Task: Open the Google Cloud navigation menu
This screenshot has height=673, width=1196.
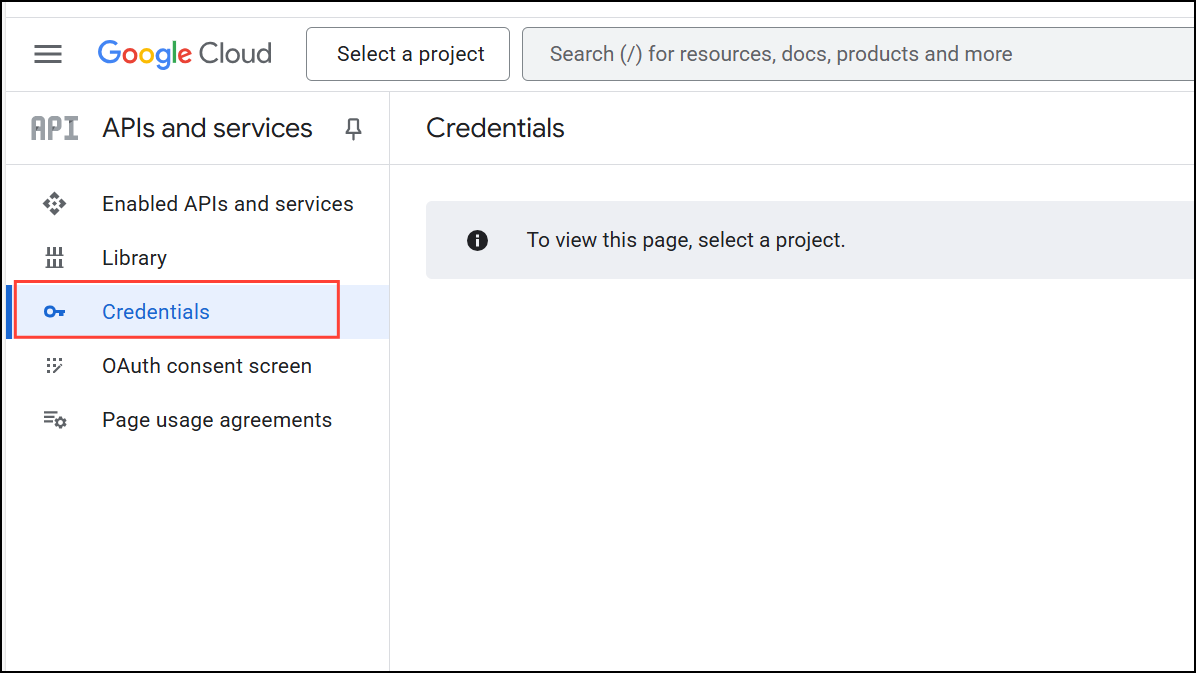Action: 47,54
